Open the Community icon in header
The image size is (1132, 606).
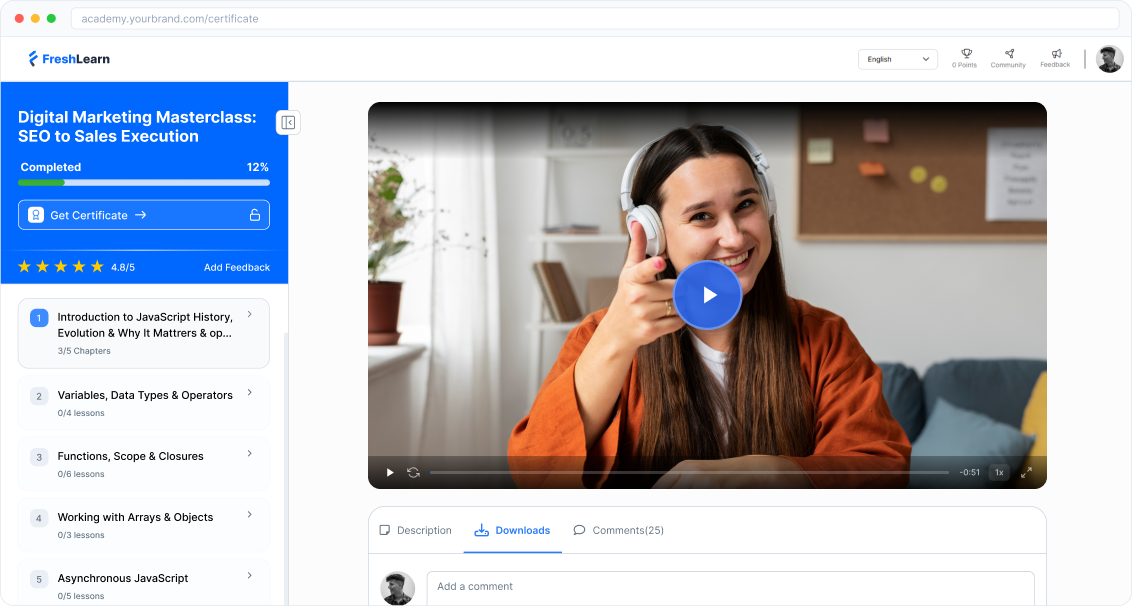coord(1008,54)
